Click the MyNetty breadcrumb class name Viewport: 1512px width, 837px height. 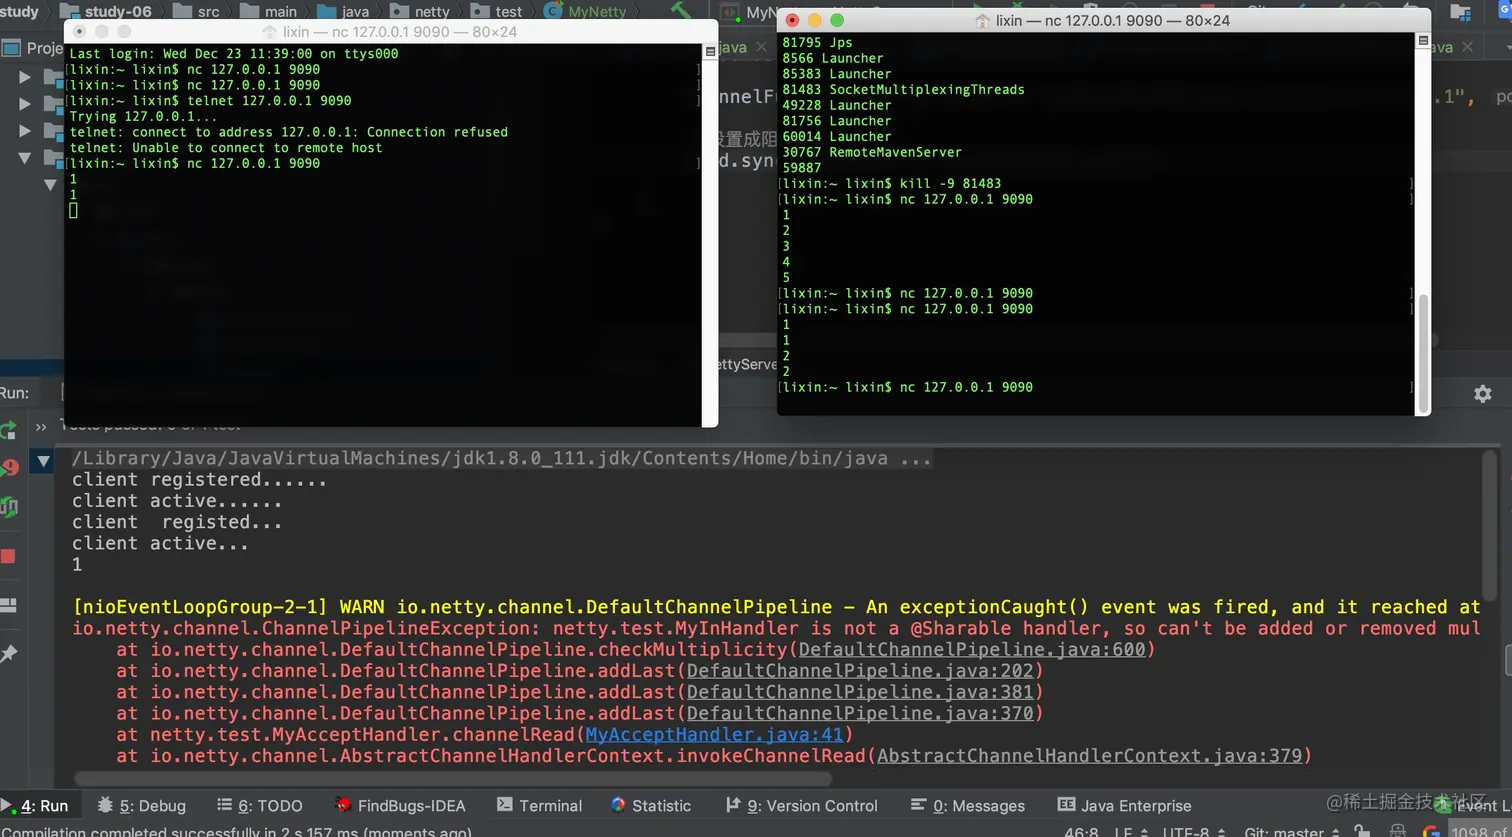click(597, 12)
